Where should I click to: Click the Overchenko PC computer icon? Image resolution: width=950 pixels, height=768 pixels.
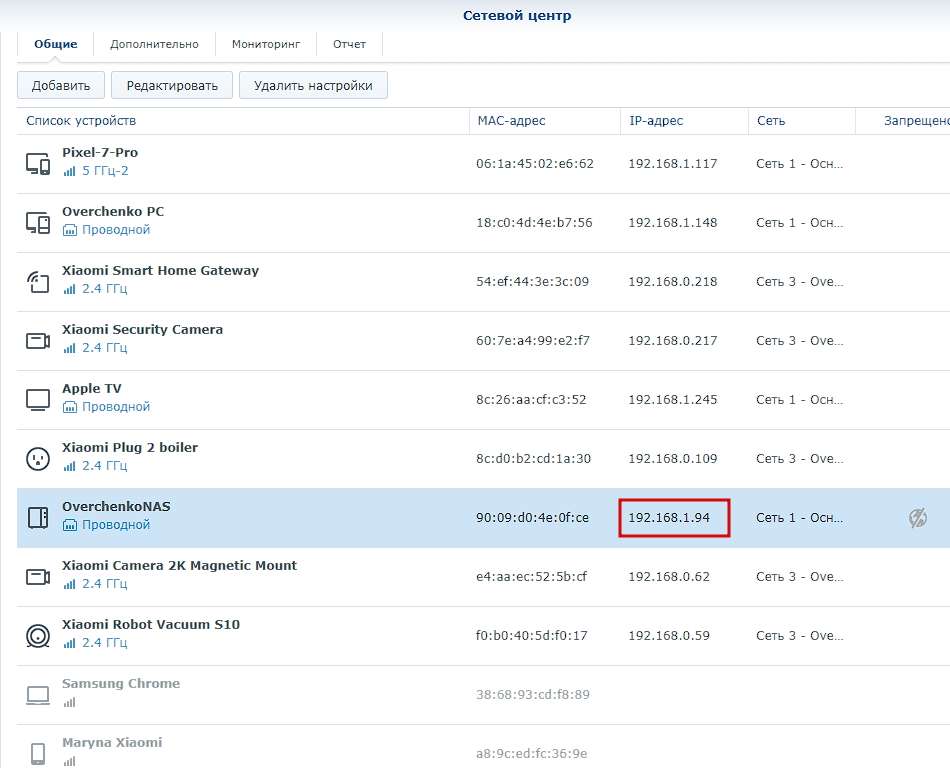(x=38, y=223)
